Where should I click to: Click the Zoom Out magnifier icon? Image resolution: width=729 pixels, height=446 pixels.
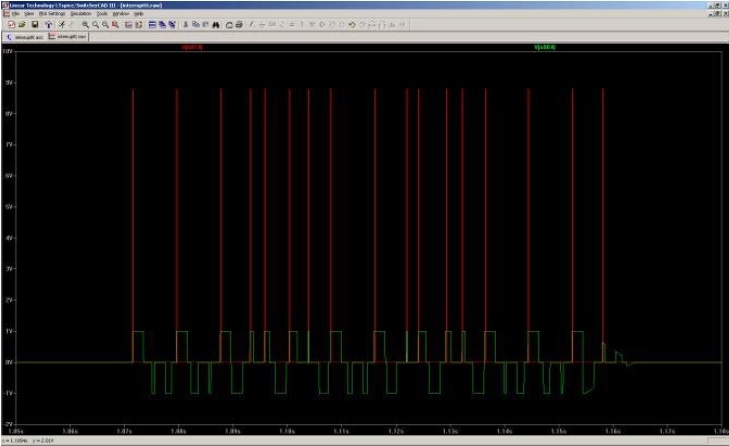[x=106, y=25]
